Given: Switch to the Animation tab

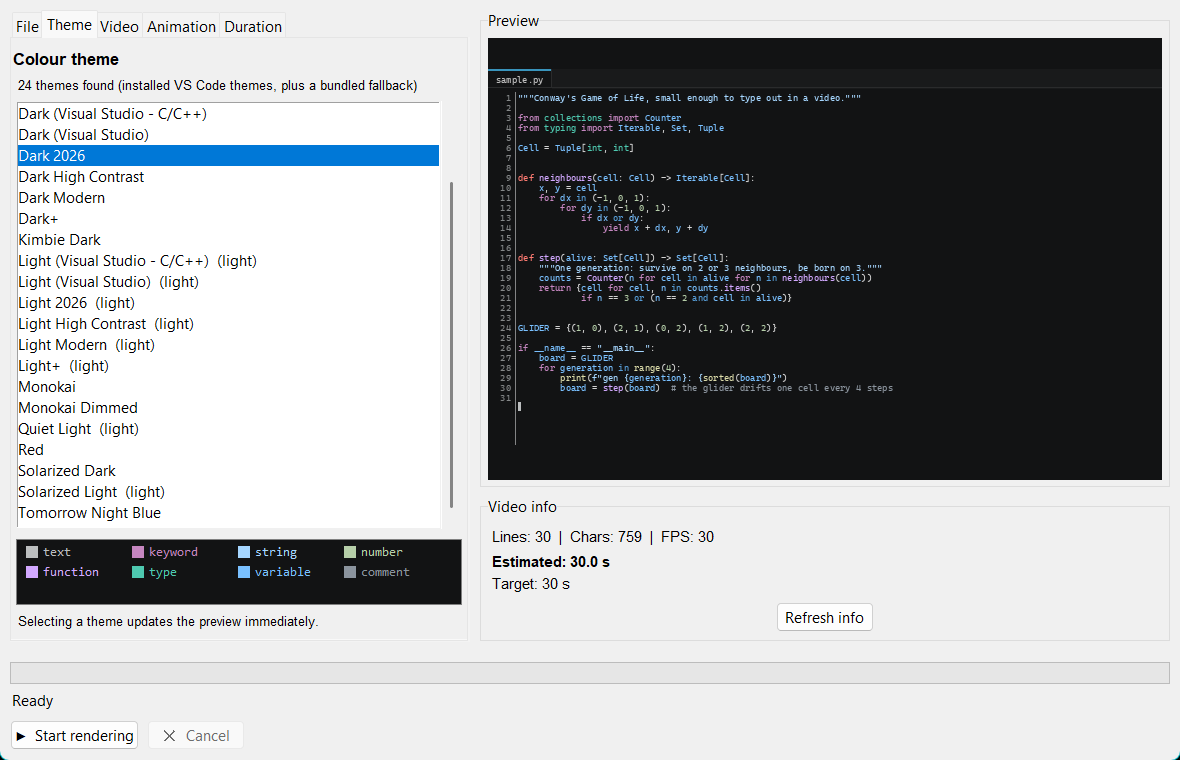Looking at the screenshot, I should tap(181, 26).
